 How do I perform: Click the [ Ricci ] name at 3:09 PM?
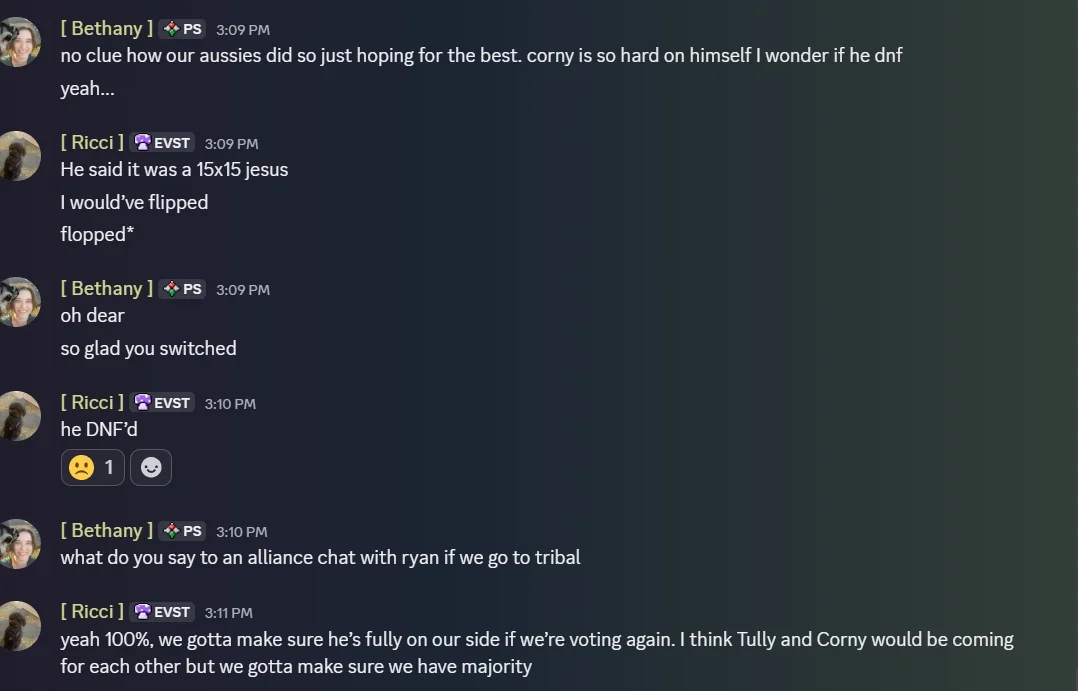click(92, 142)
